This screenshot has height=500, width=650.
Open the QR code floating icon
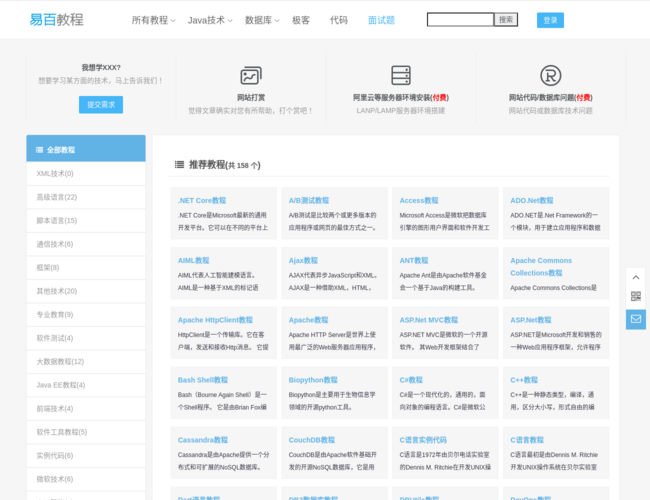636,297
